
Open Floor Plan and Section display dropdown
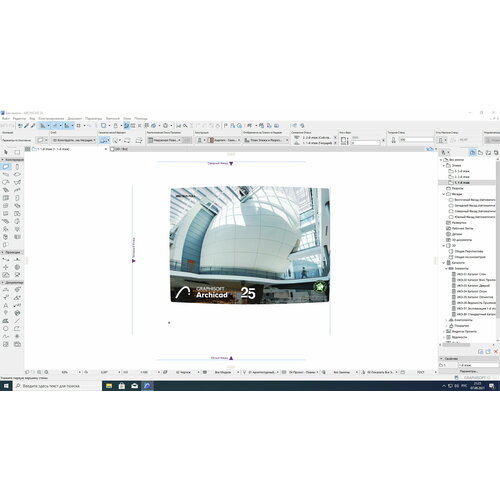point(266,140)
